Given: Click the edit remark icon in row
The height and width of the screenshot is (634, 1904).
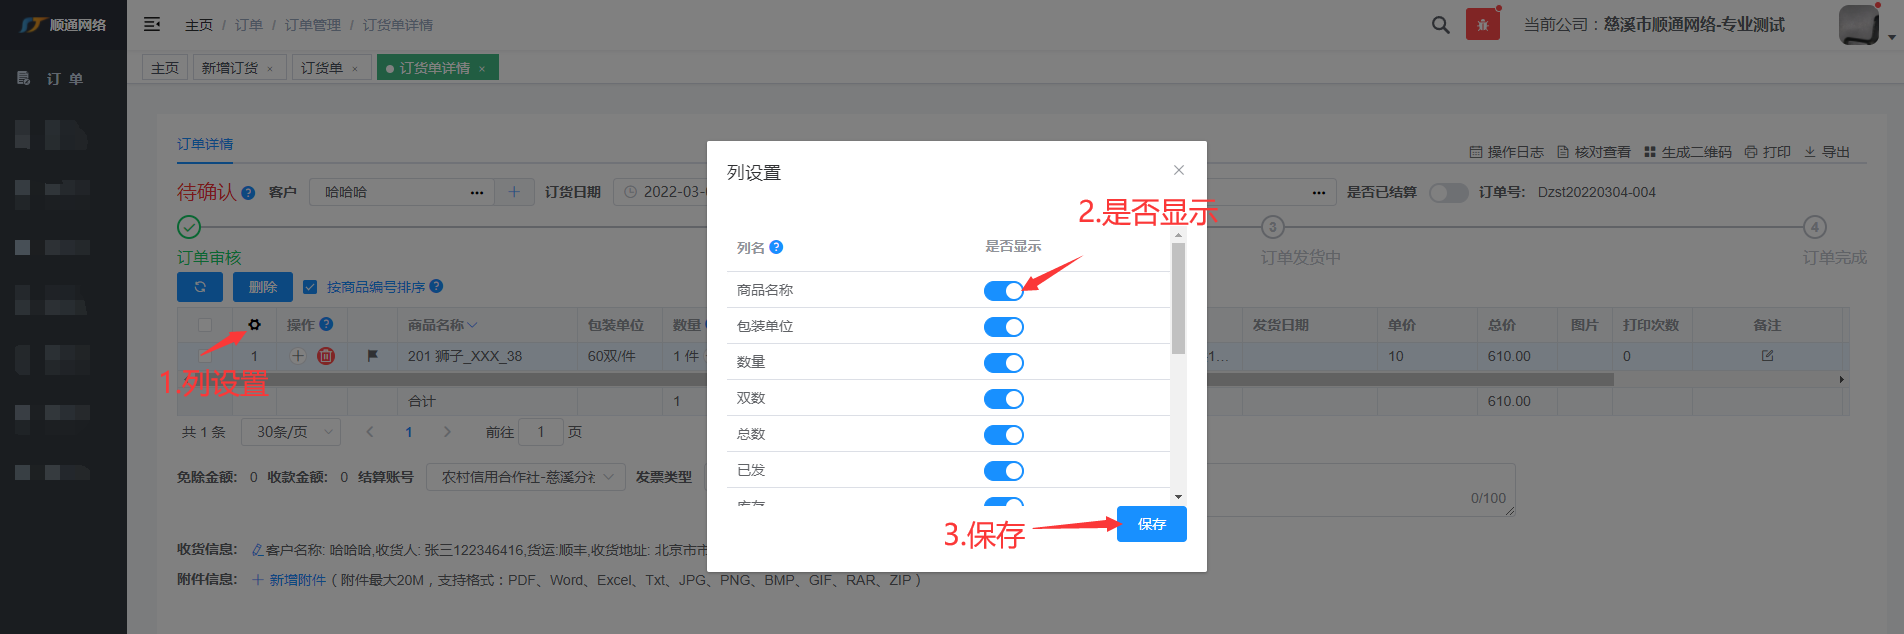Looking at the screenshot, I should point(1767,356).
